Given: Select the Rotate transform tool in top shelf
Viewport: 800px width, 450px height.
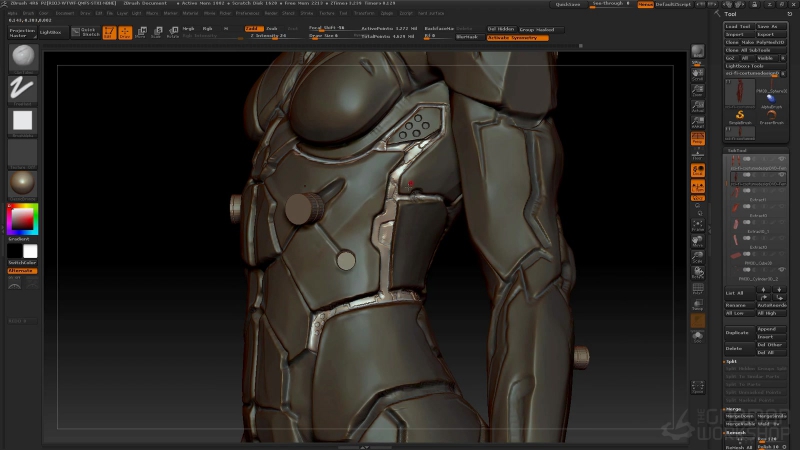Looking at the screenshot, I should click(x=173, y=33).
